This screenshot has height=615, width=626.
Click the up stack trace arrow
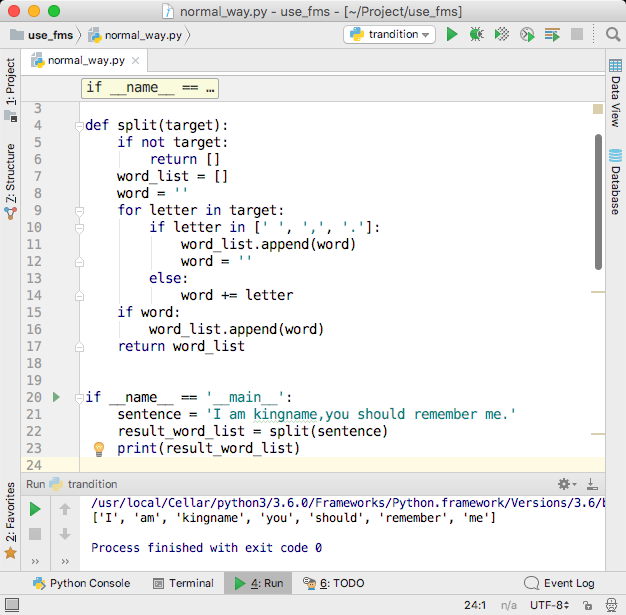point(65,509)
